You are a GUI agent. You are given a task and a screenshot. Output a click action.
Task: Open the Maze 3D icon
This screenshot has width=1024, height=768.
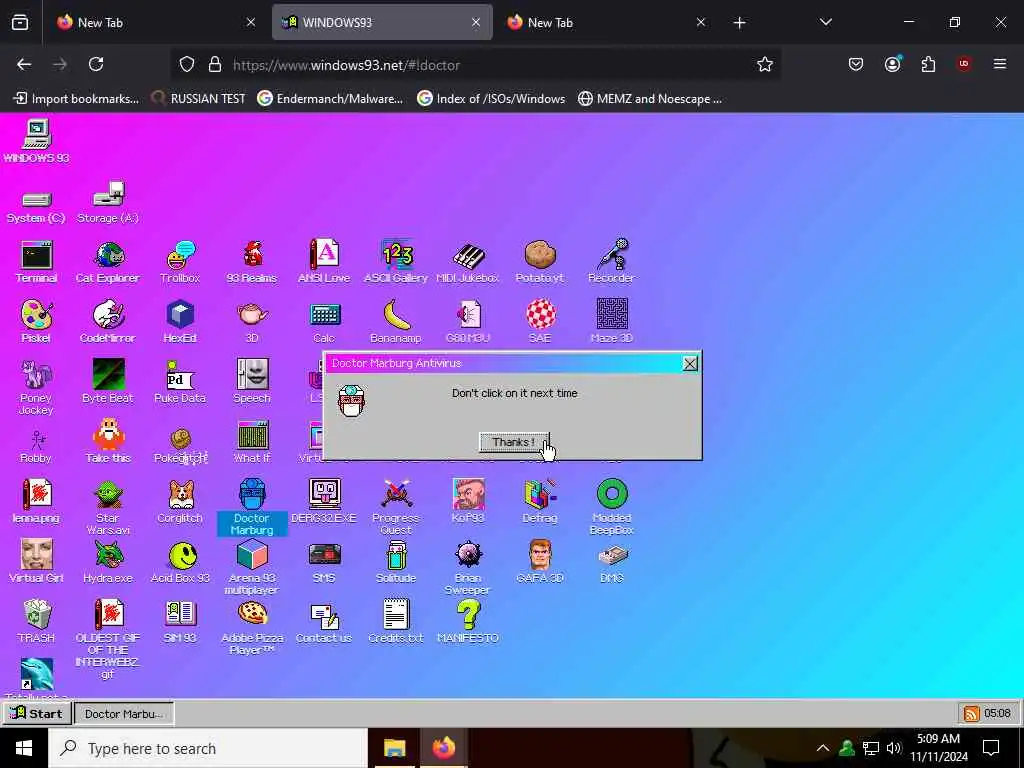(x=611, y=322)
